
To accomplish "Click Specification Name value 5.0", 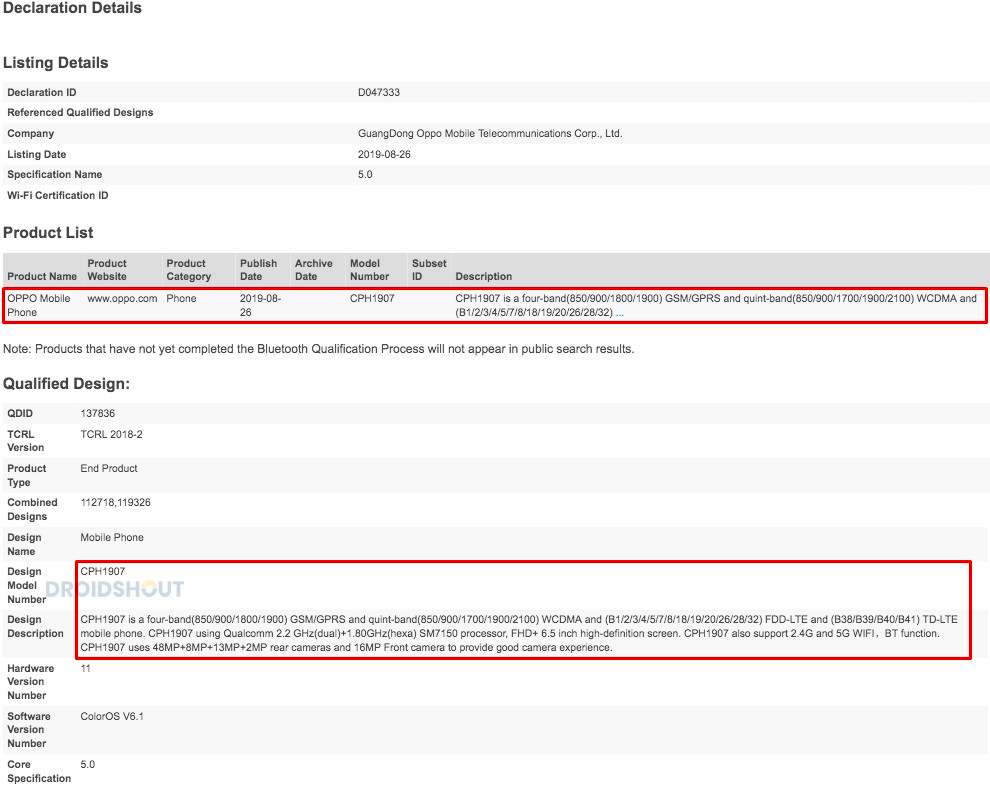I will point(365,174).
